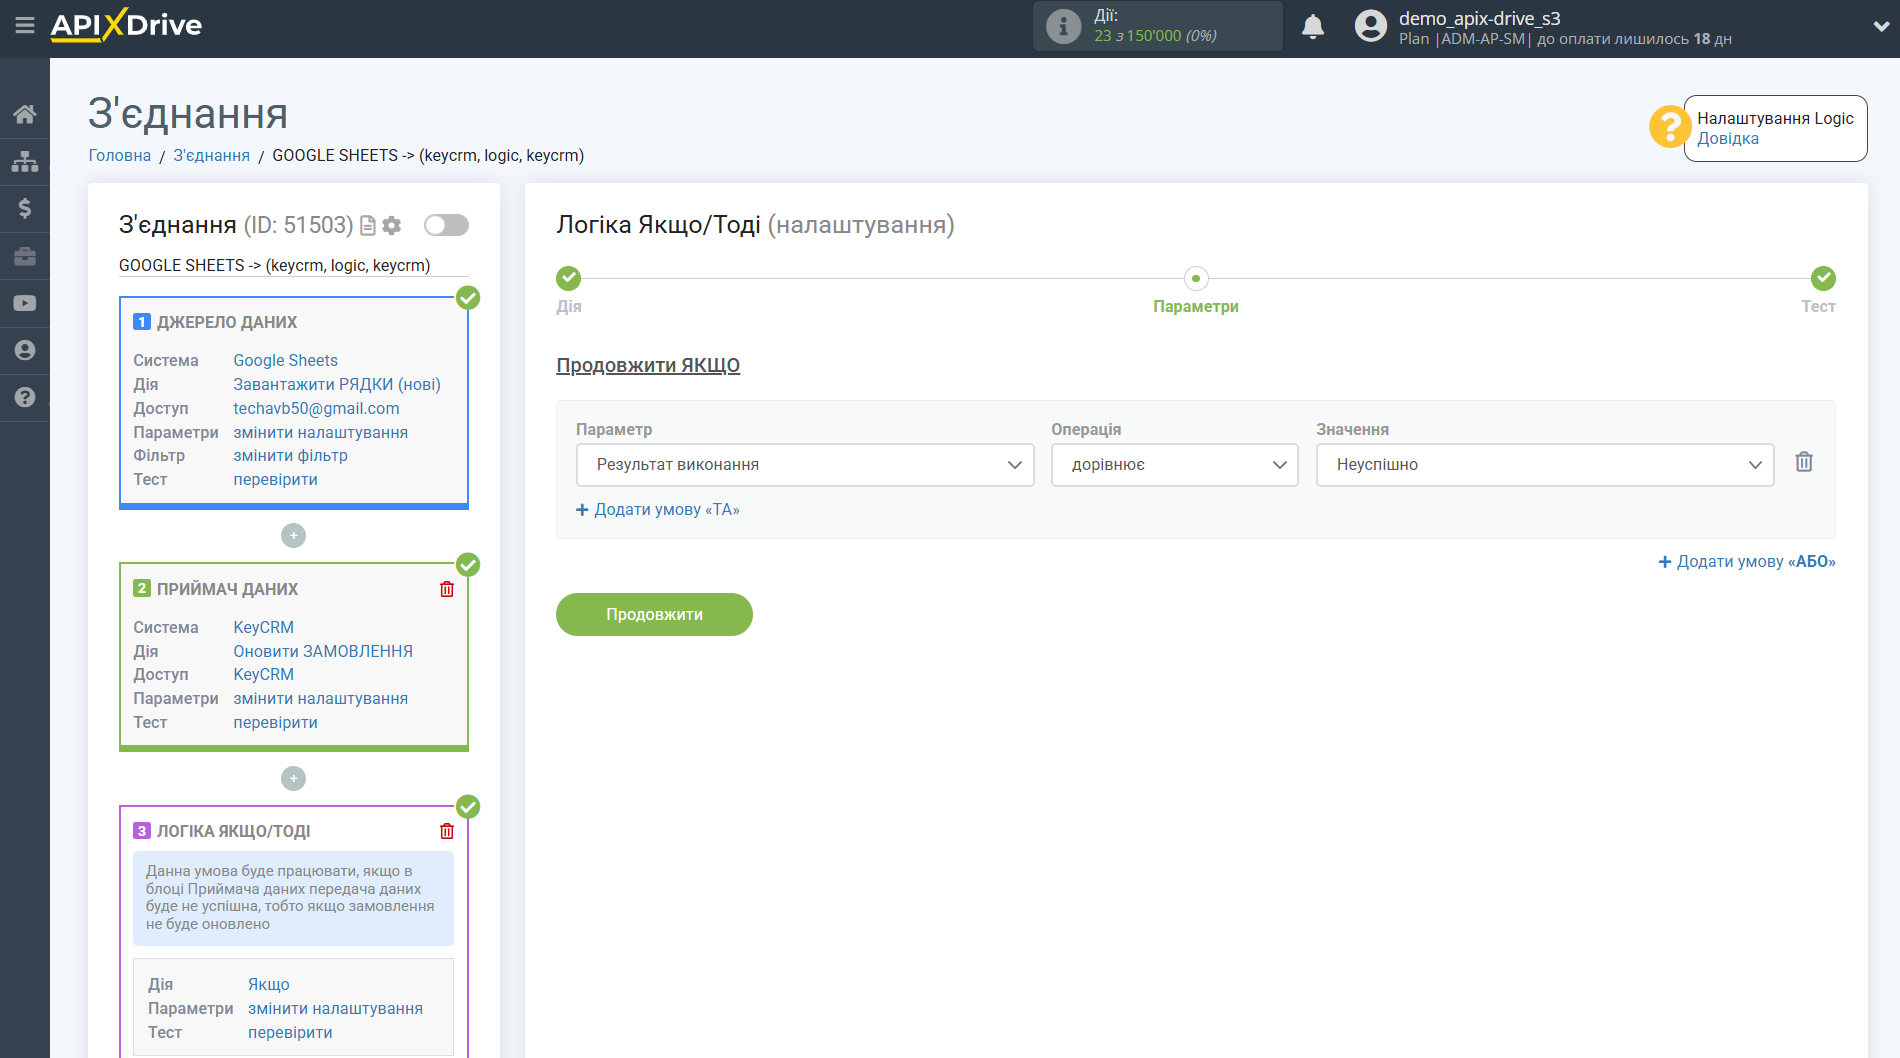
Task: Click Додати умову «АБО»
Action: [x=1747, y=562]
